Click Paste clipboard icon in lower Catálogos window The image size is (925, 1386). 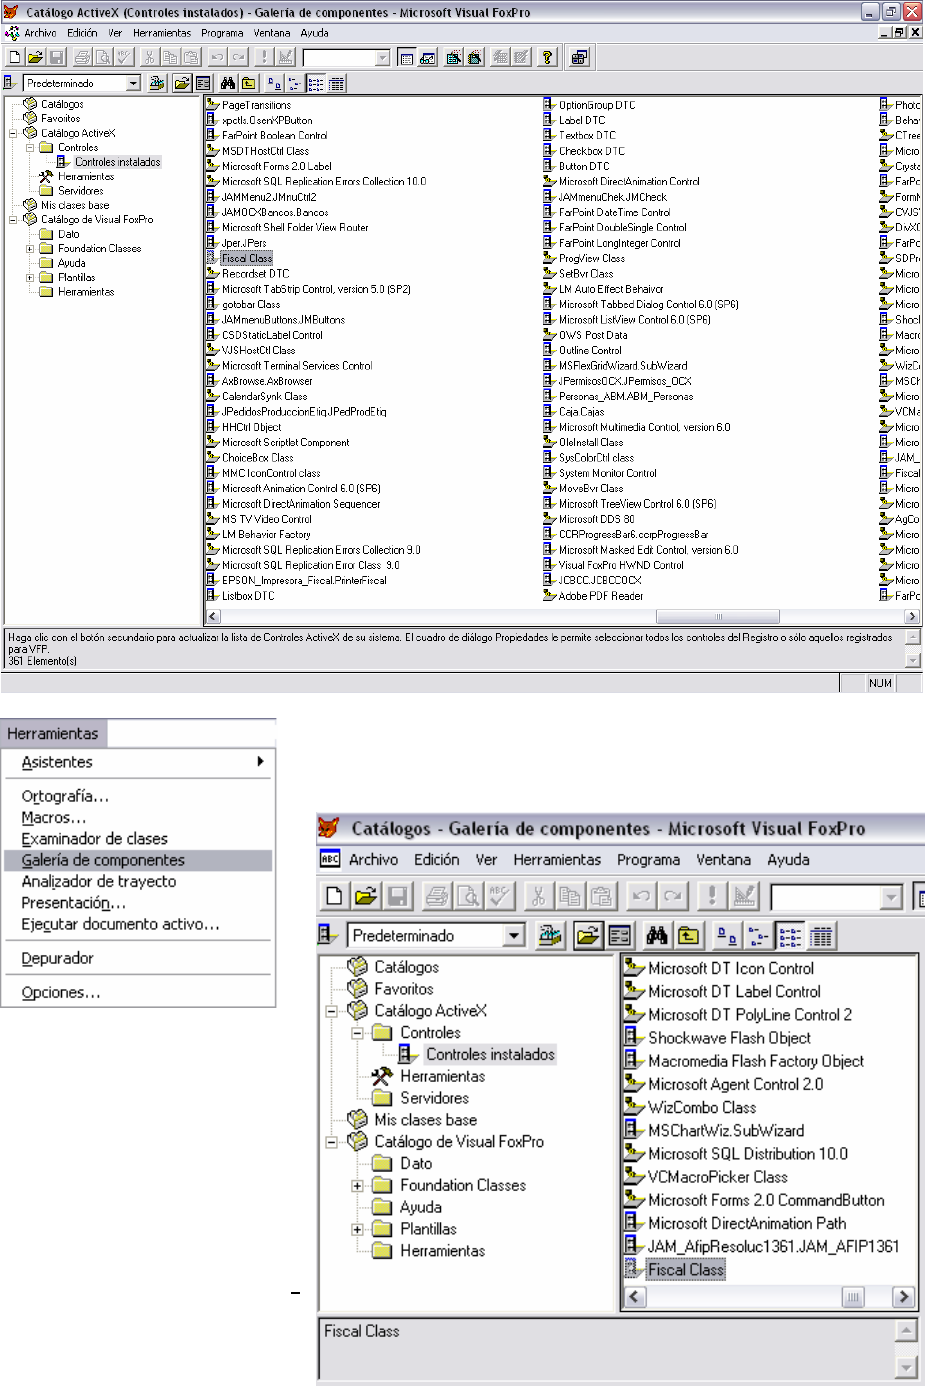(601, 896)
